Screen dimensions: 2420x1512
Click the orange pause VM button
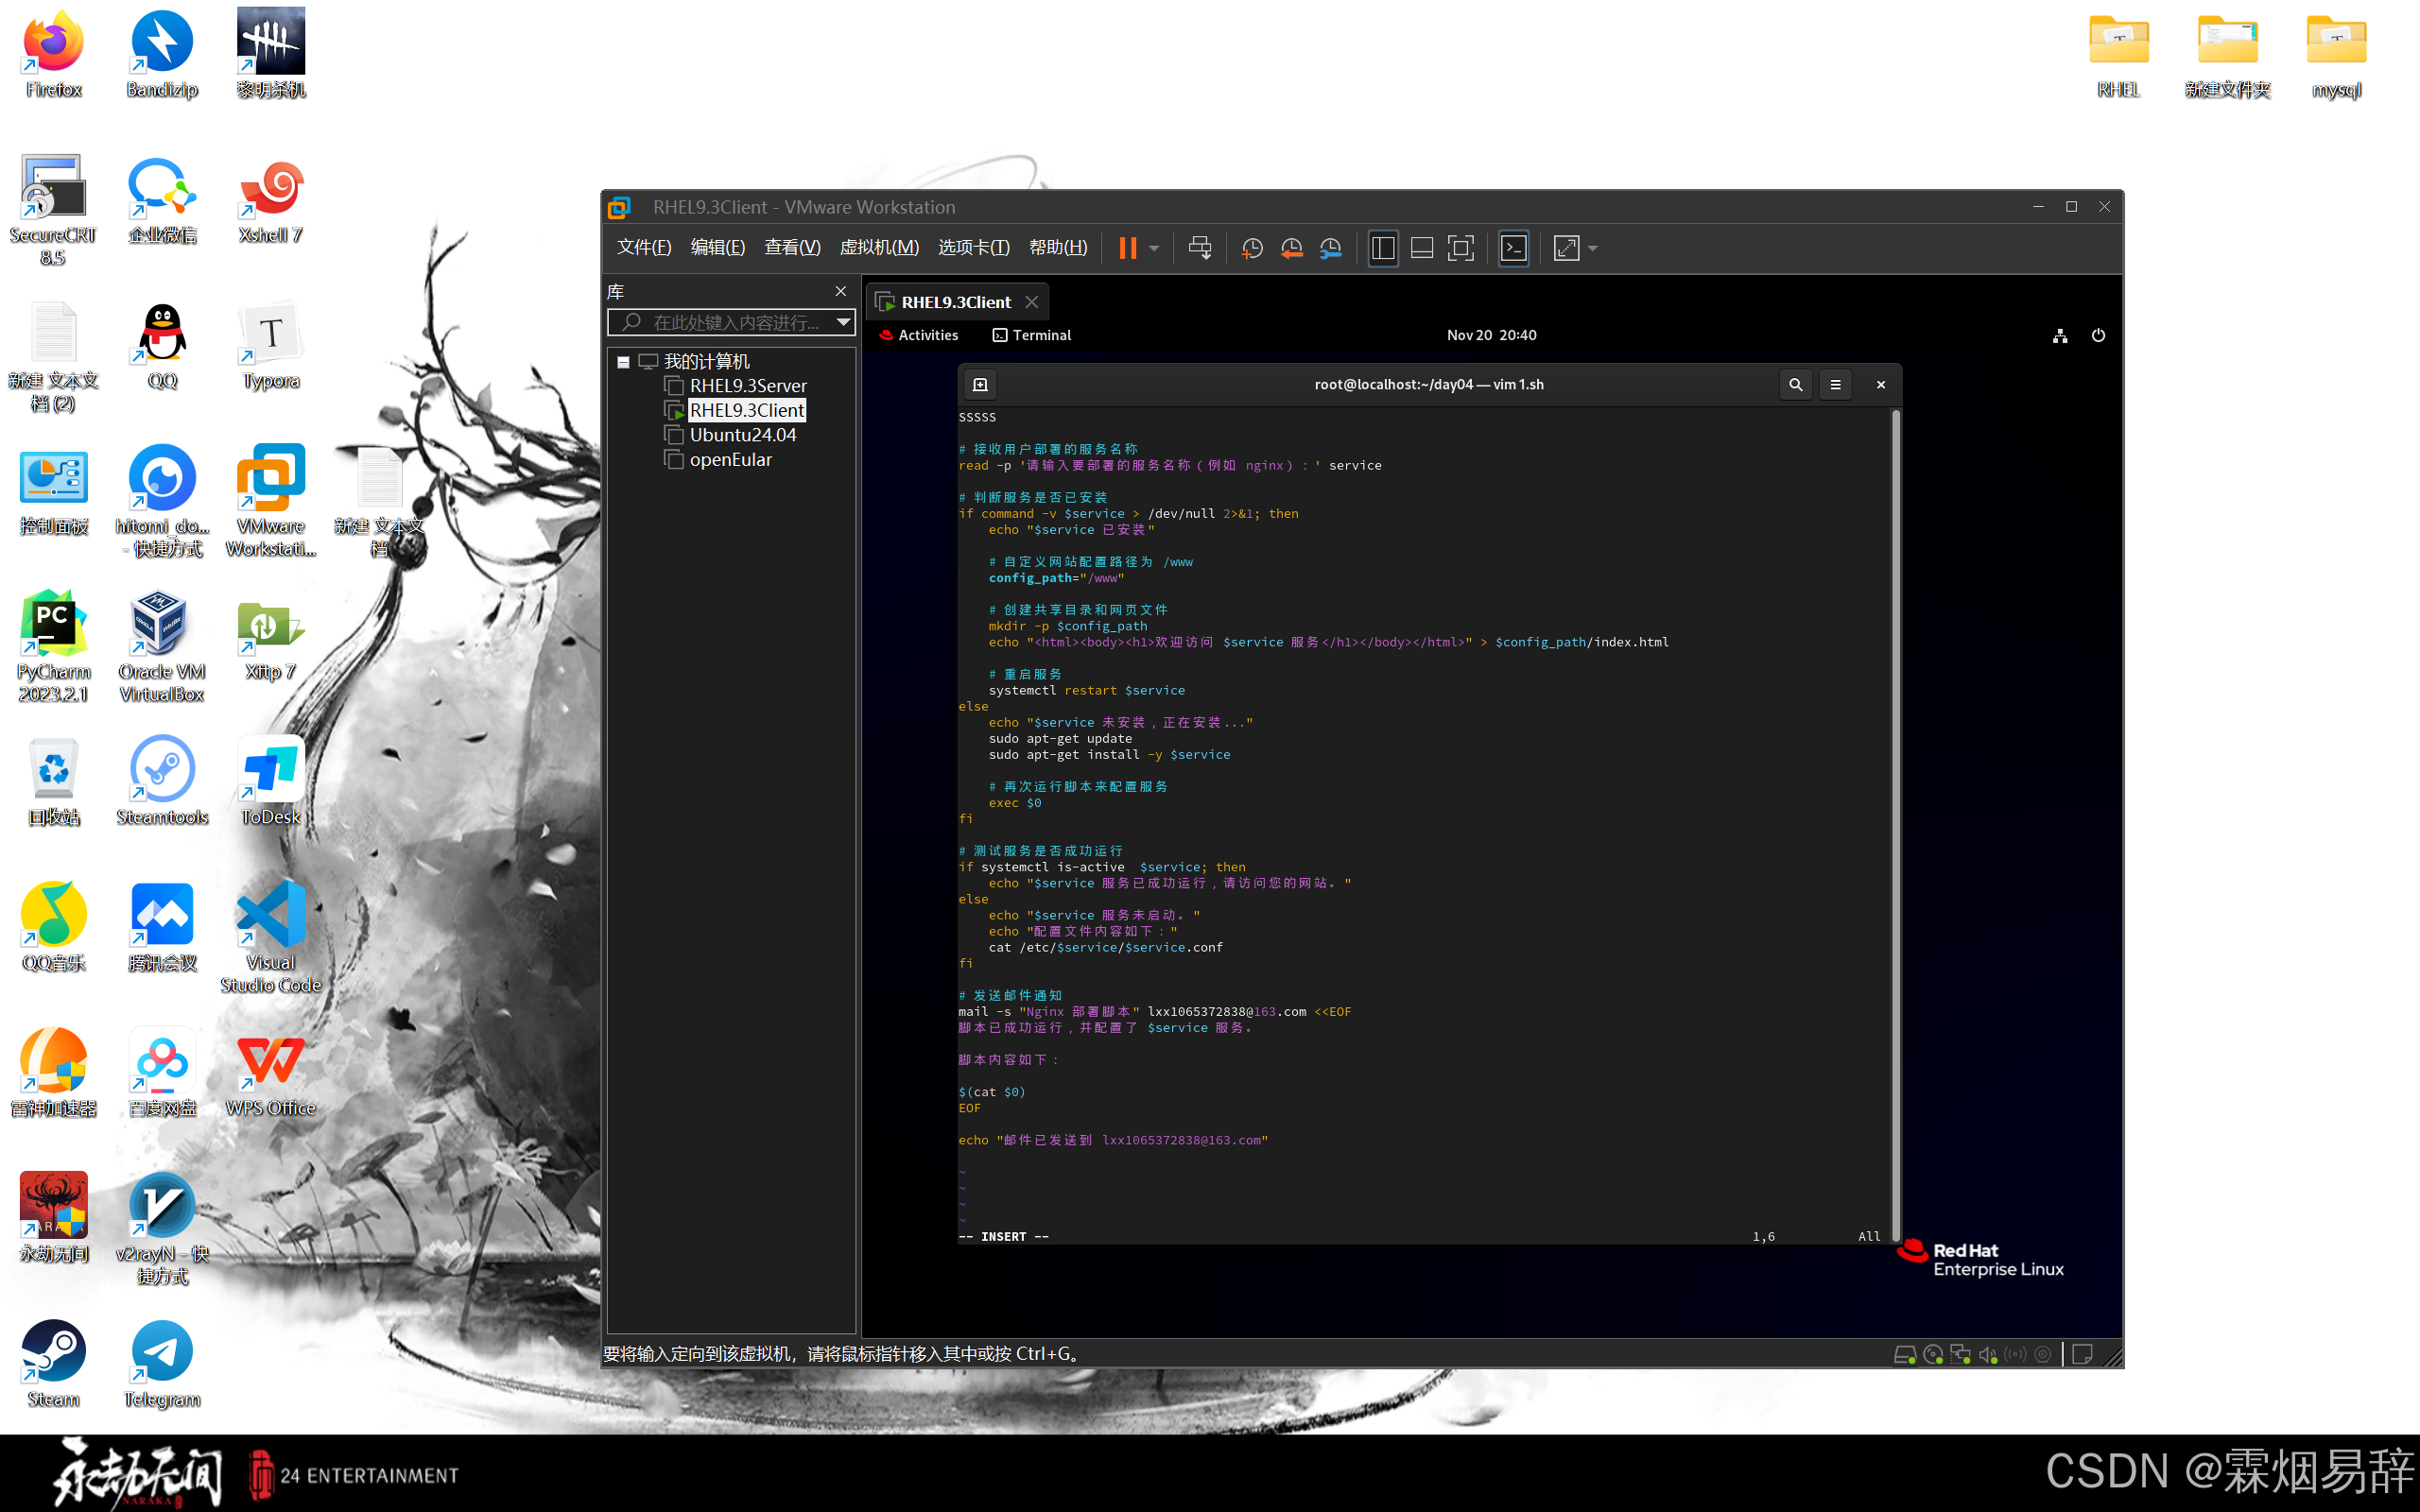1127,248
